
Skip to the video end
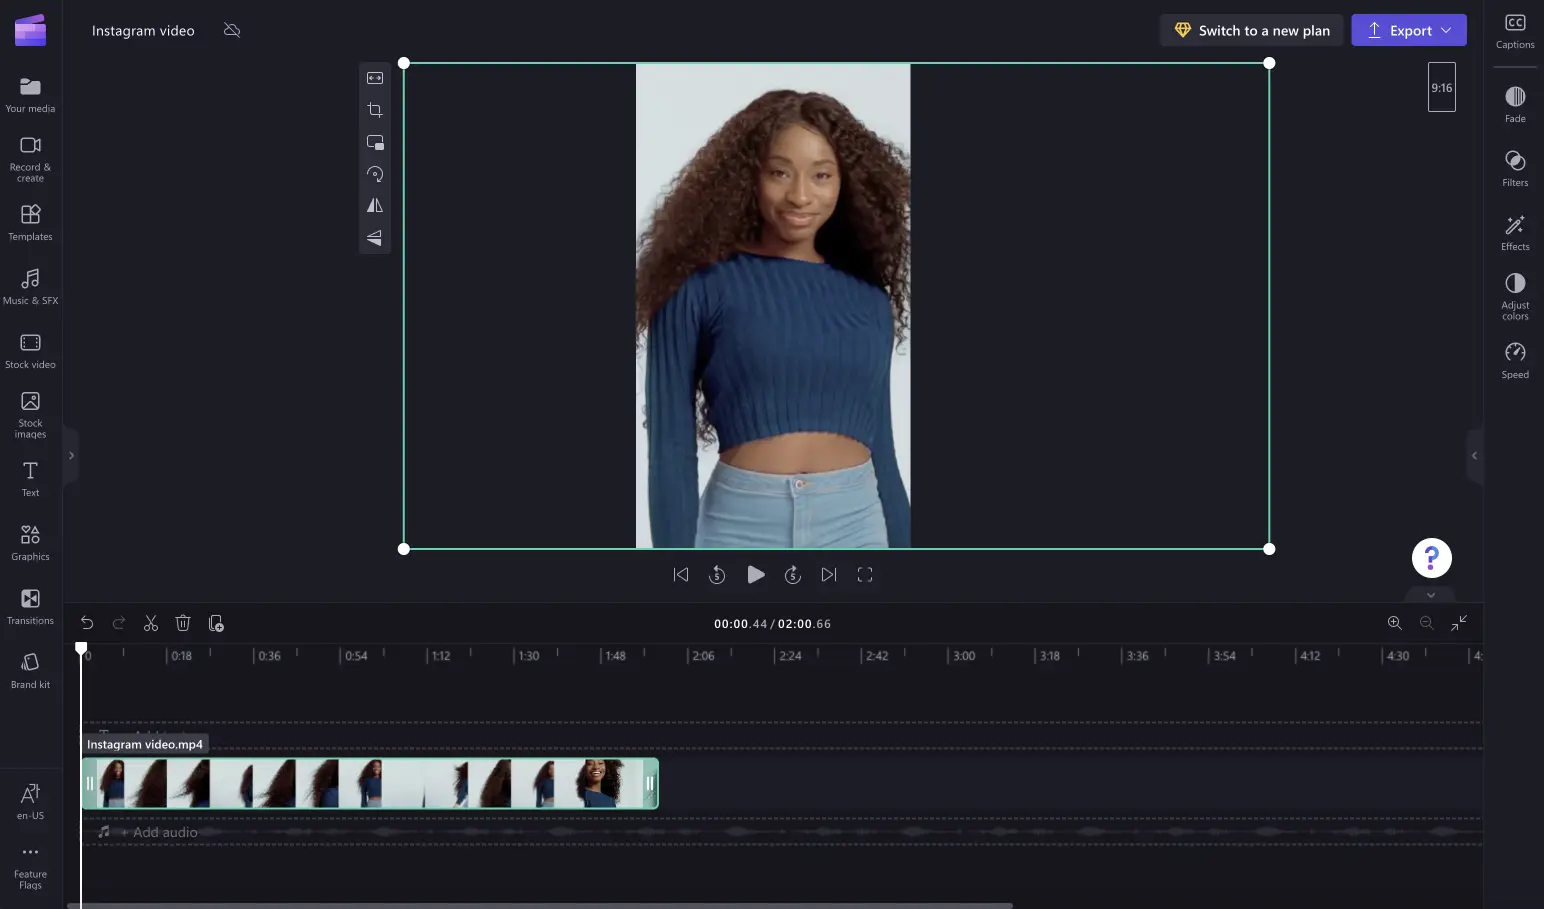click(829, 575)
